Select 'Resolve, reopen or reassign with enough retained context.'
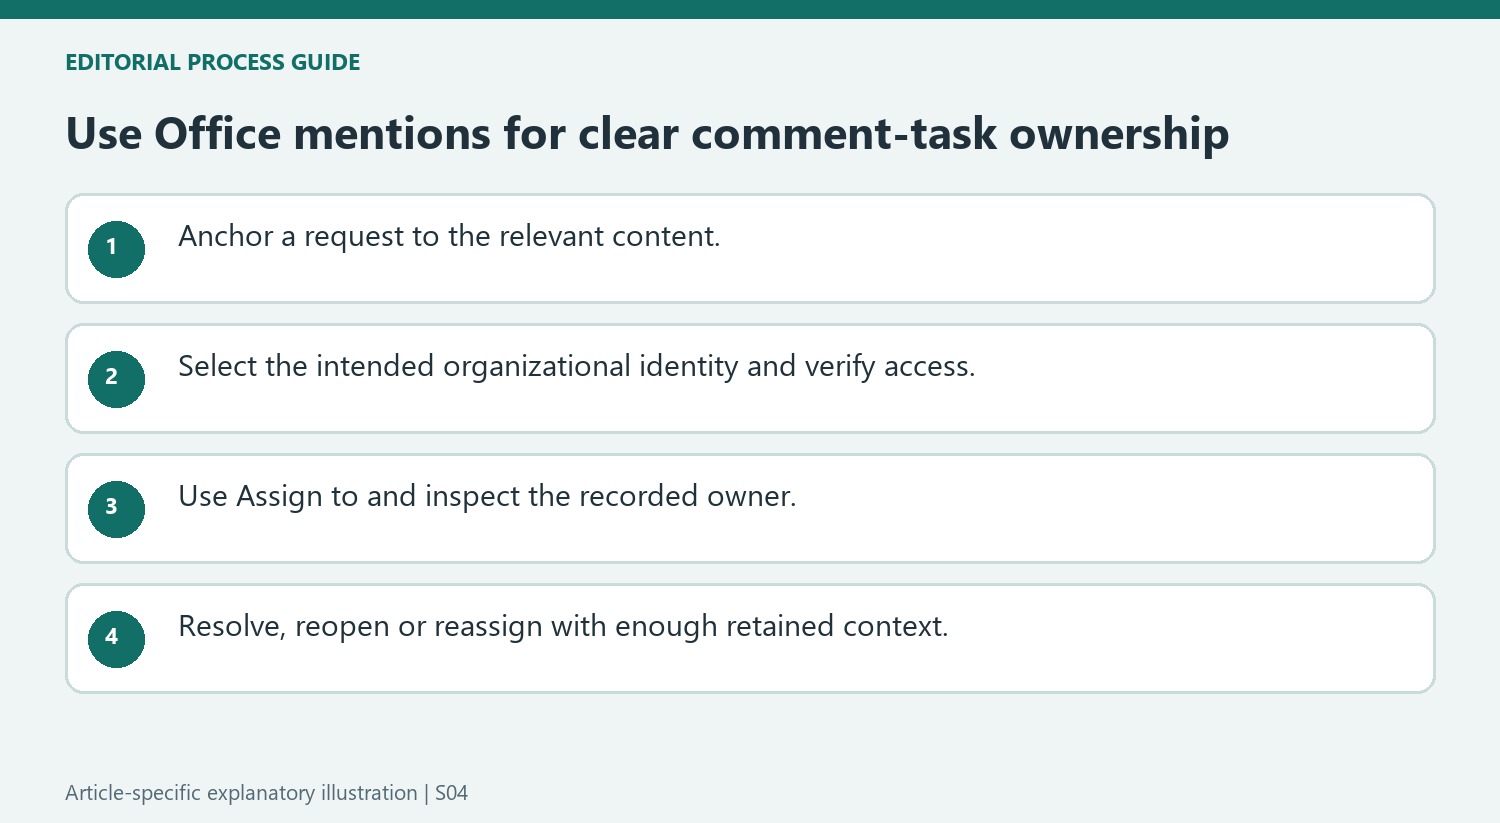The height and width of the screenshot is (823, 1500). point(563,627)
